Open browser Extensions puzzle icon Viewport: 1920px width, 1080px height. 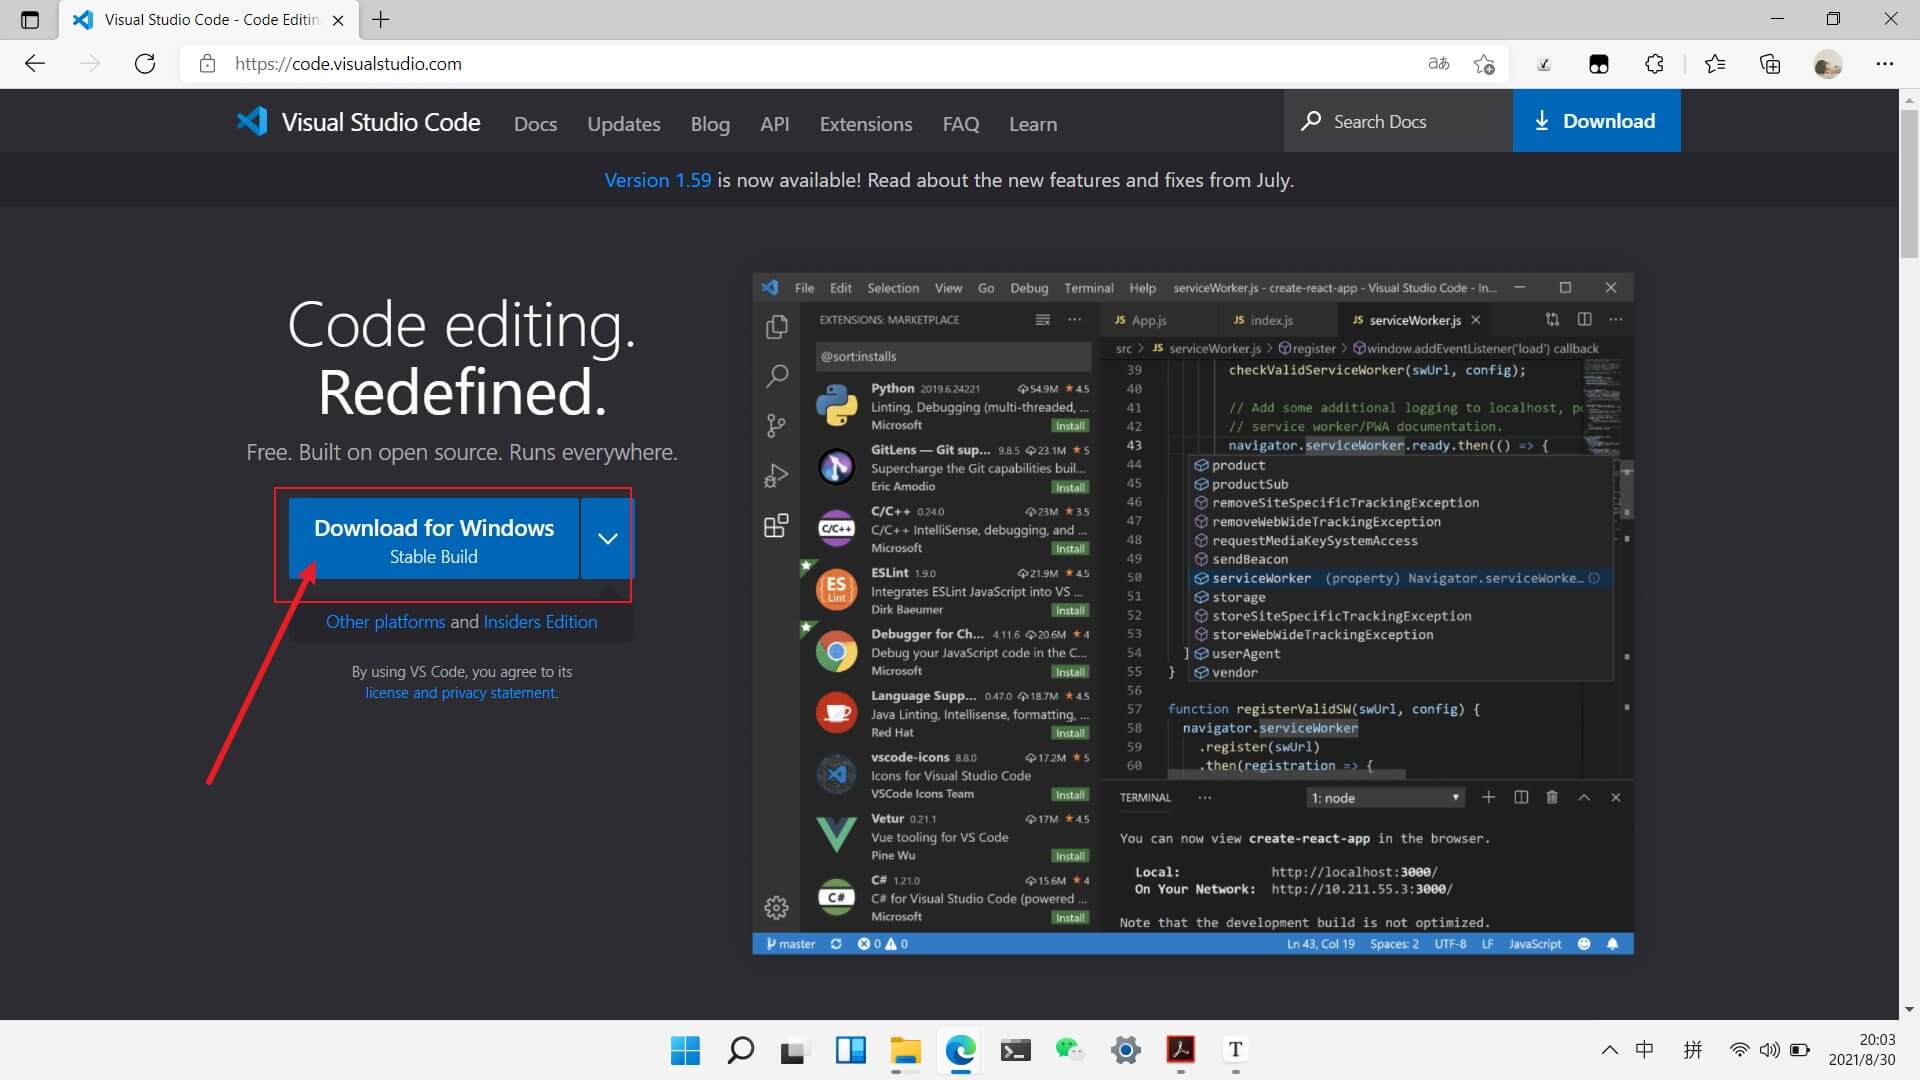pos(1654,64)
